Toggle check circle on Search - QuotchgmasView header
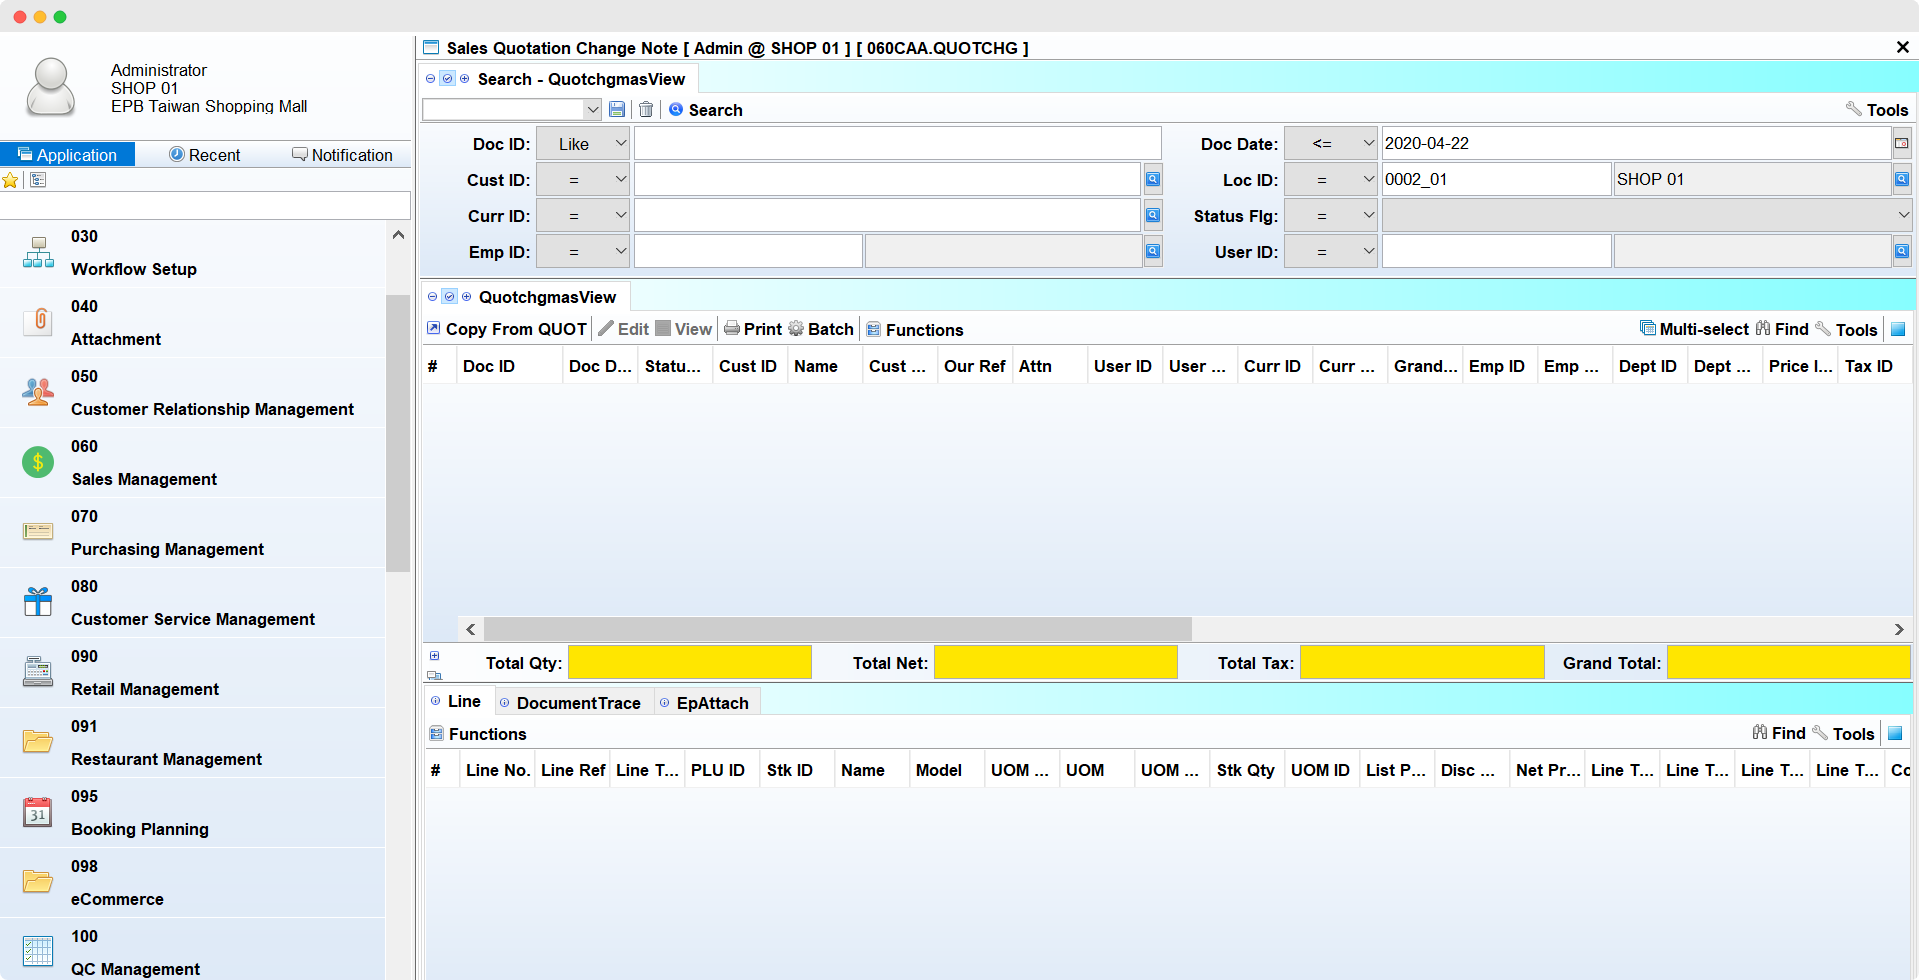The width and height of the screenshot is (1919, 980). coord(447,79)
